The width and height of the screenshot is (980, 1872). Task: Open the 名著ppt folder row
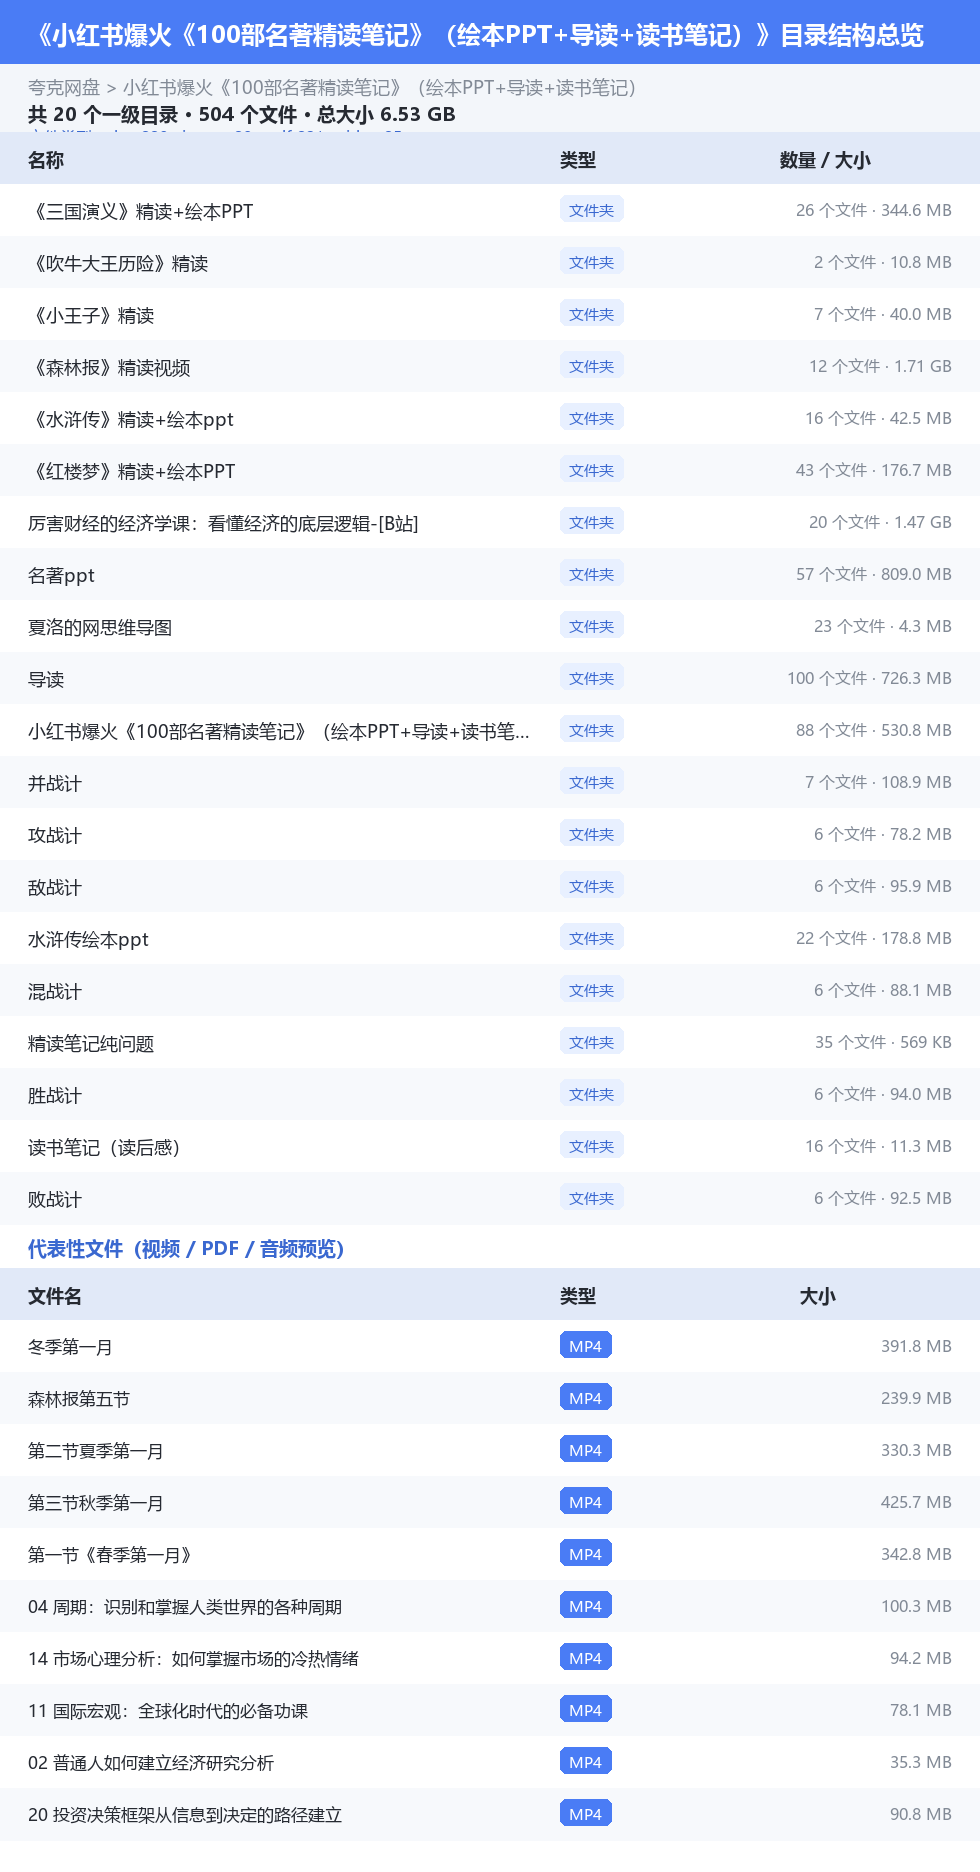[x=490, y=574]
